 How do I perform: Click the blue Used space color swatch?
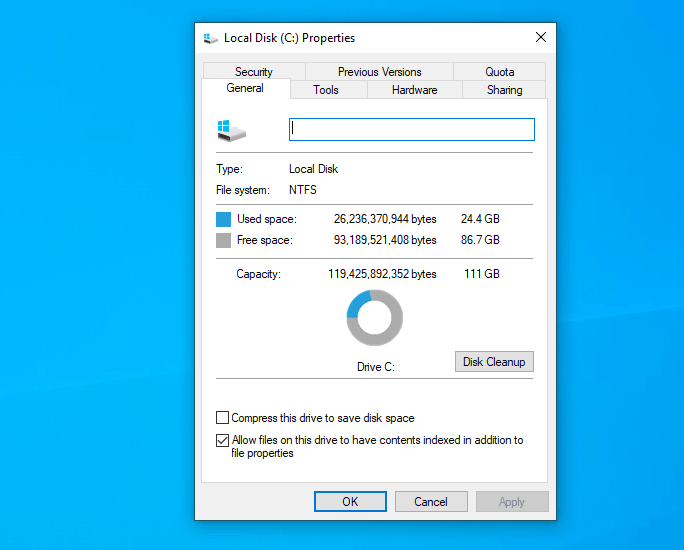223,219
